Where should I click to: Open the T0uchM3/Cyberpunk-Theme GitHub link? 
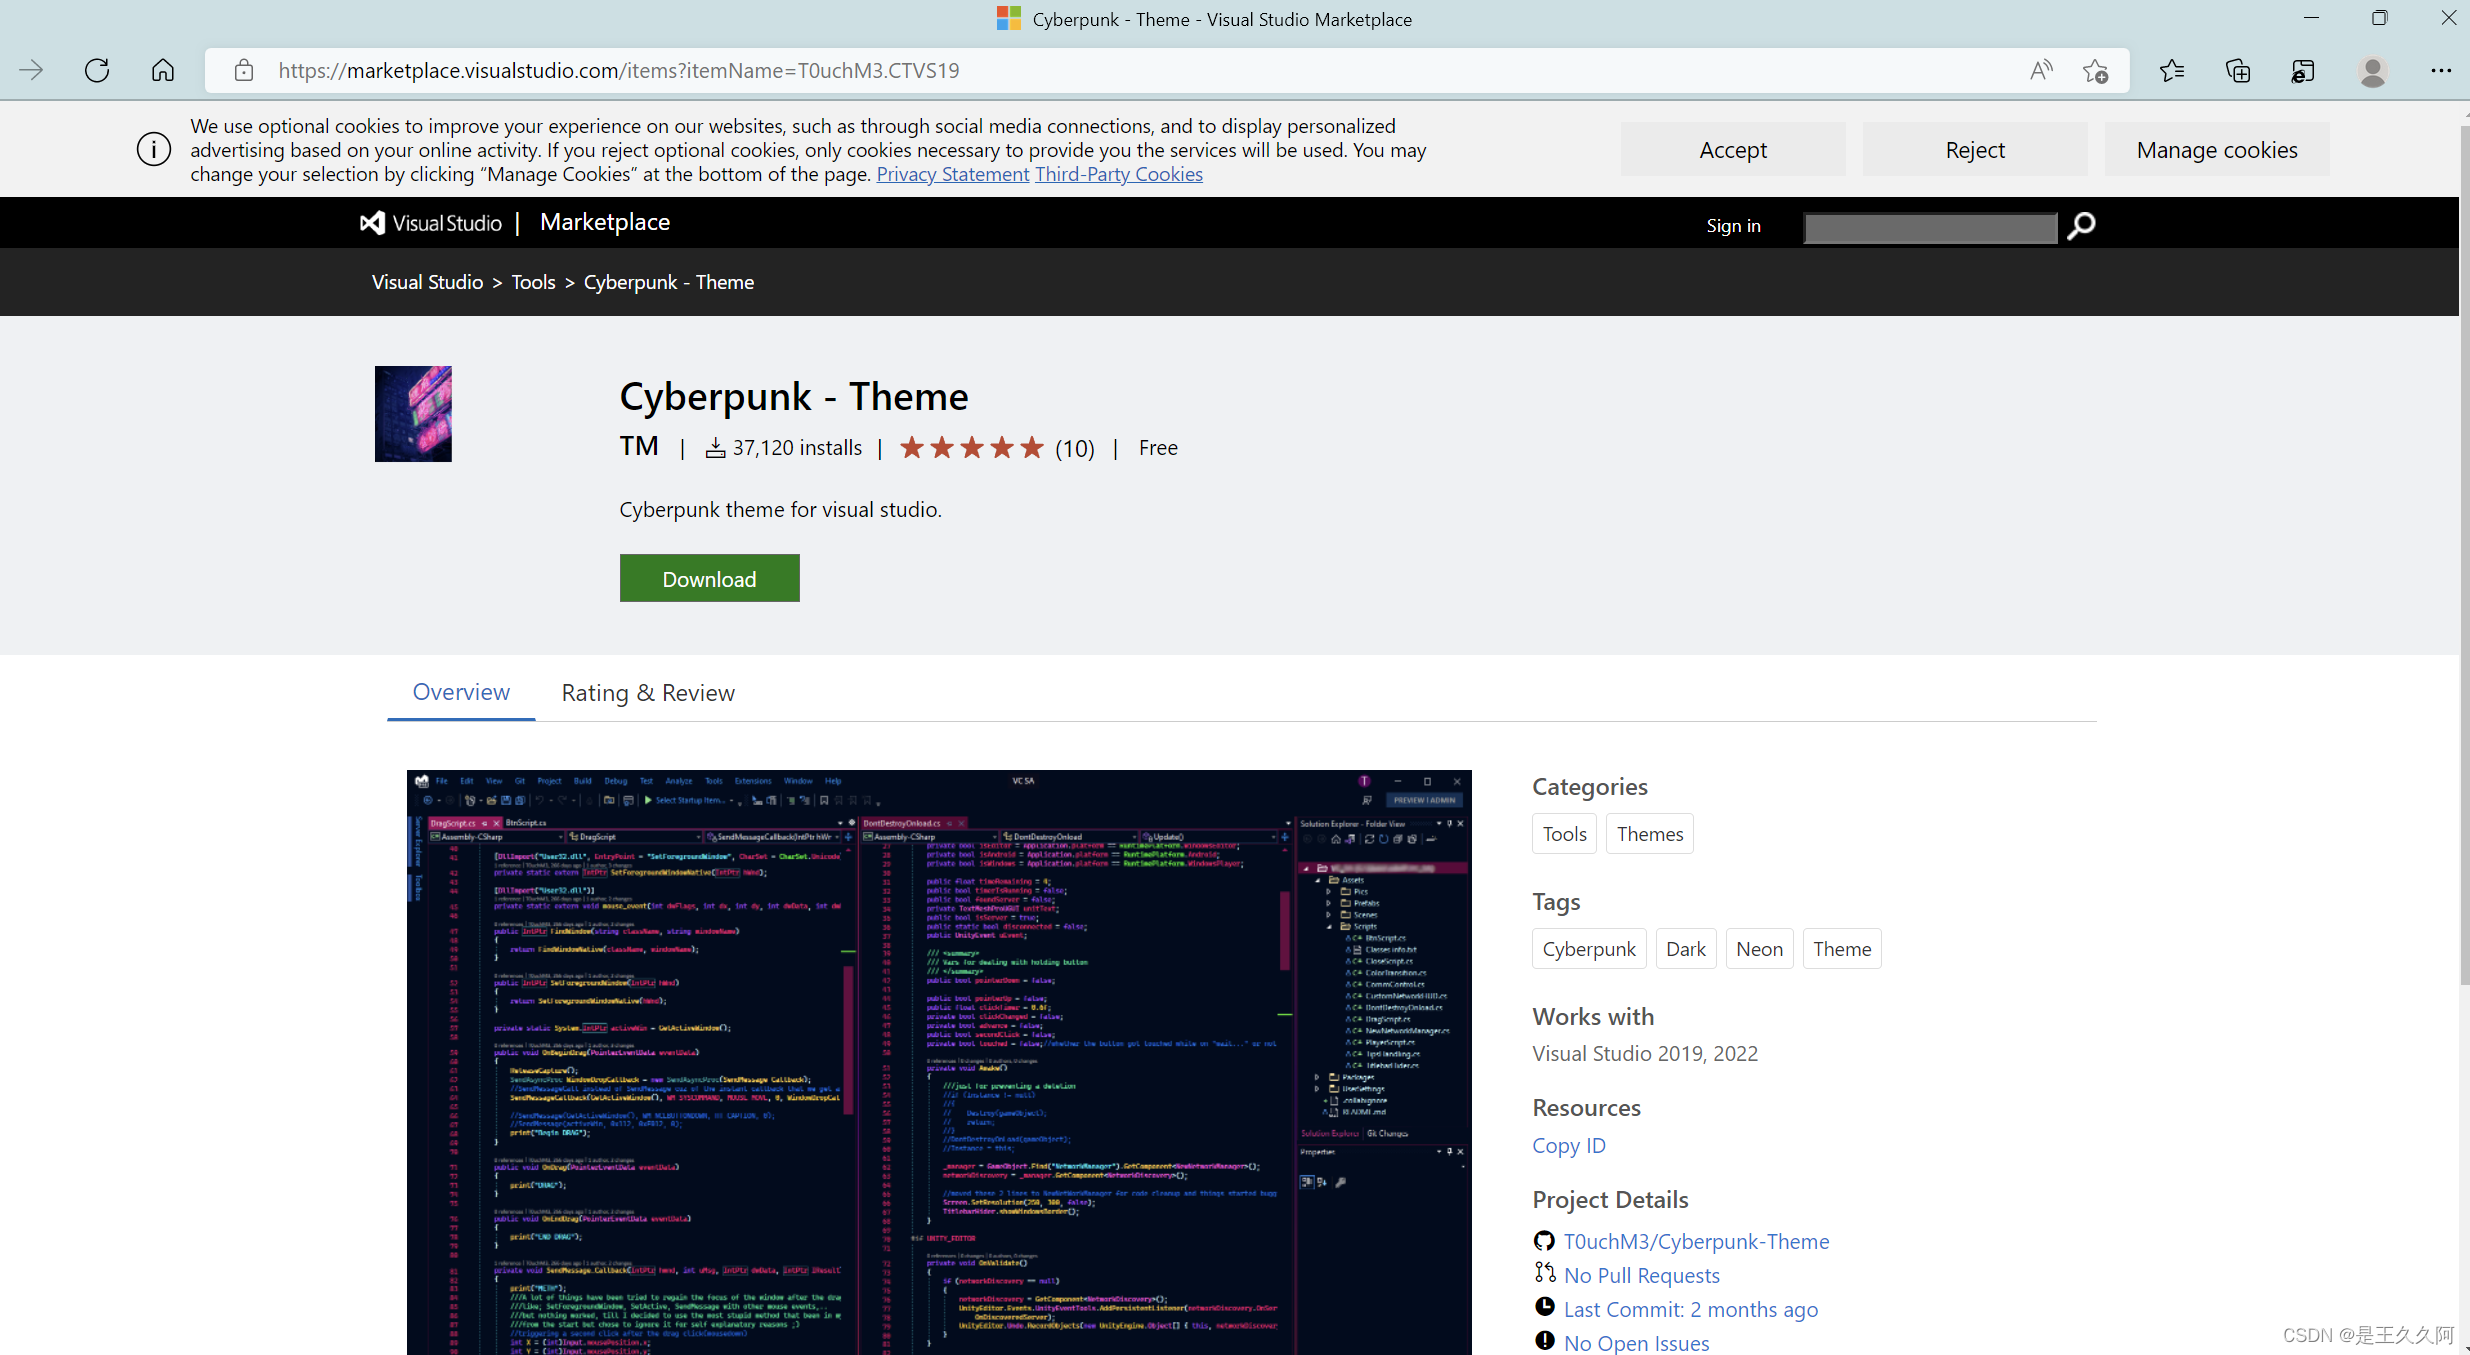tap(1696, 1241)
